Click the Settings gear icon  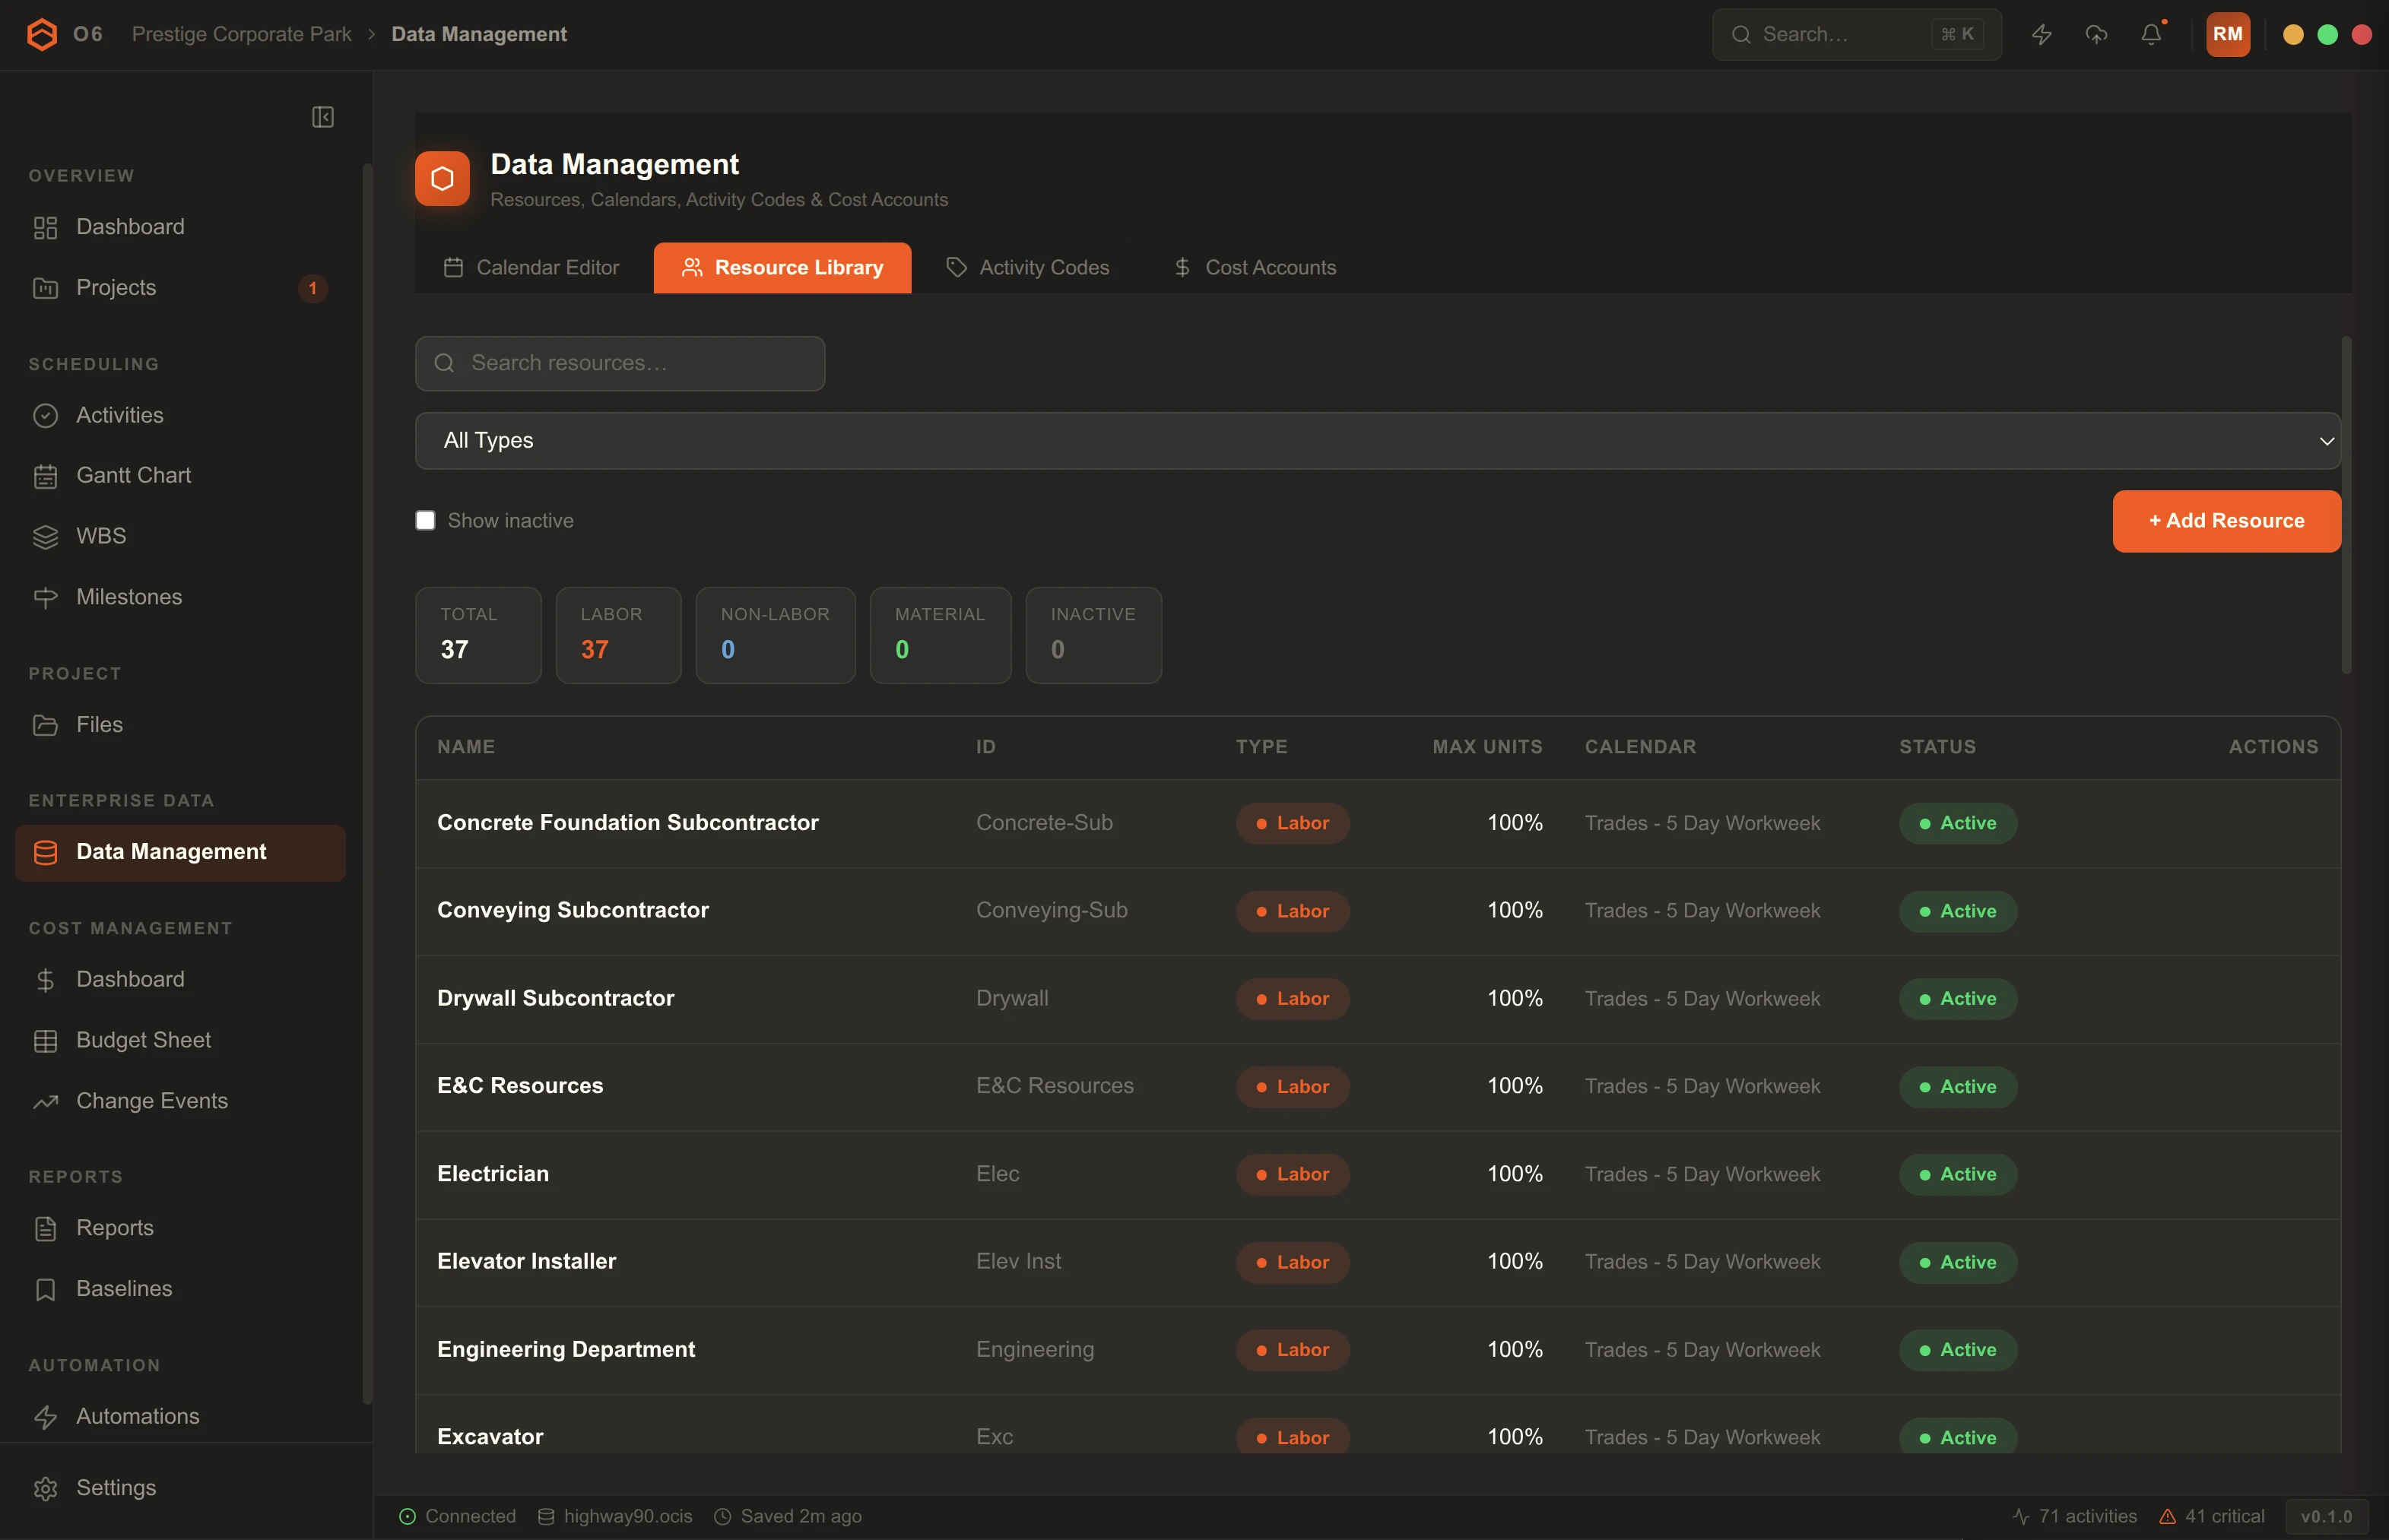45,1489
